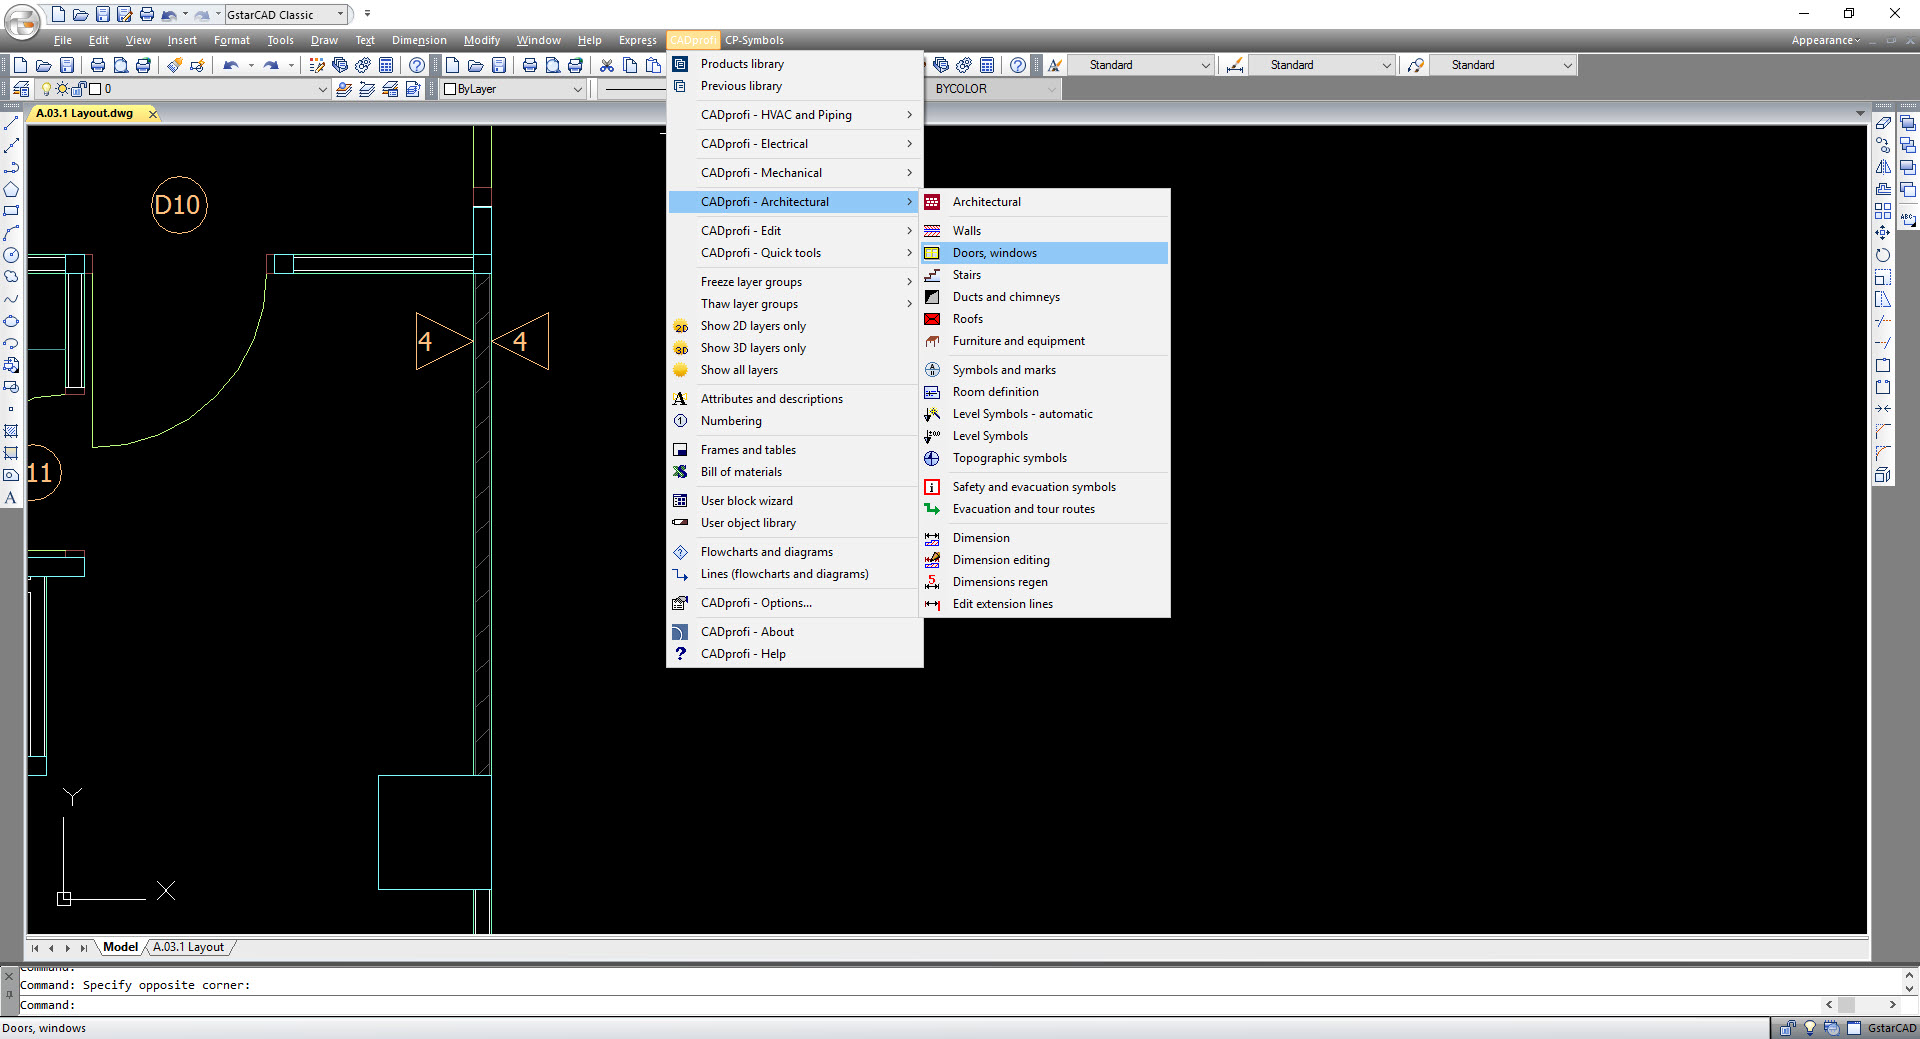Select the Rectangle draw tool
The width and height of the screenshot is (1920, 1039).
[x=11, y=212]
